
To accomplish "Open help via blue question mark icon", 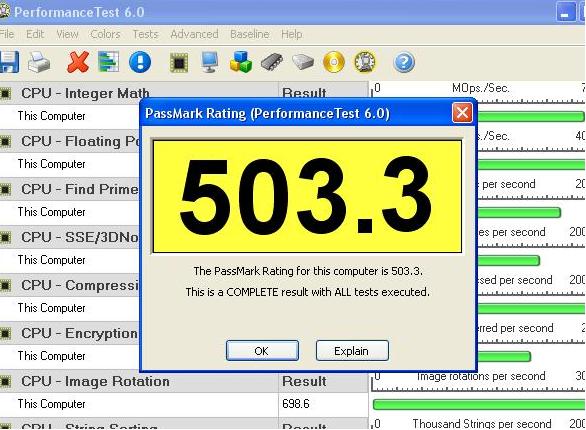I will 404,62.
